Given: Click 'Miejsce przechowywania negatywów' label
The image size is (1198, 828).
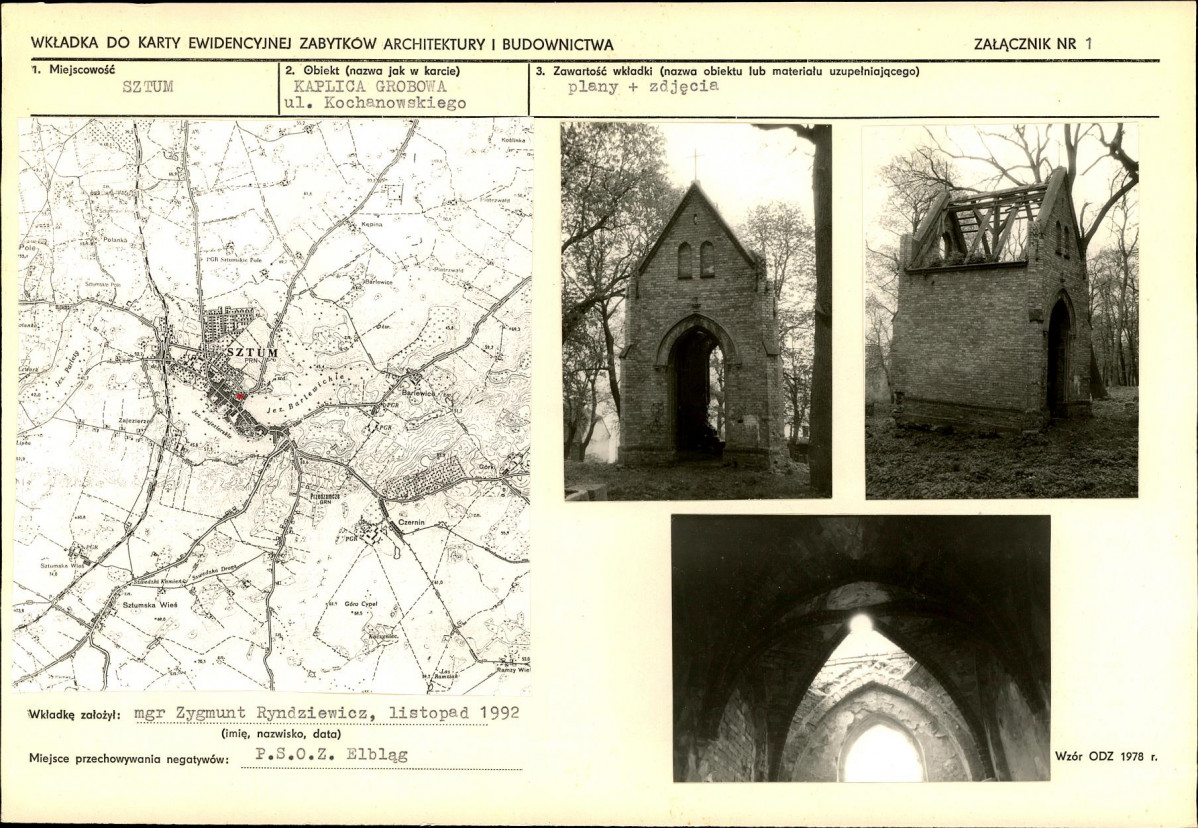Looking at the screenshot, I should point(129,759).
